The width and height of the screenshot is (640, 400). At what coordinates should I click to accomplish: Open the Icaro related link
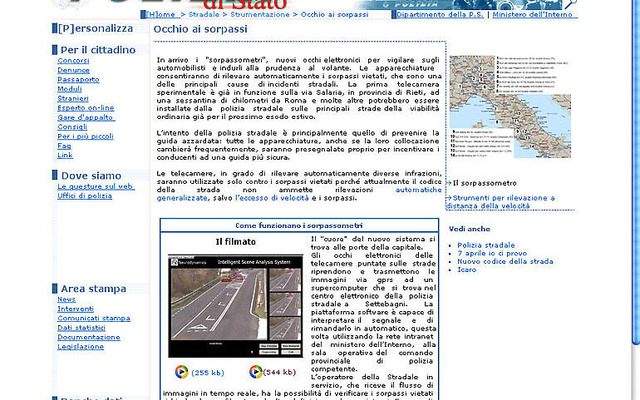467,270
